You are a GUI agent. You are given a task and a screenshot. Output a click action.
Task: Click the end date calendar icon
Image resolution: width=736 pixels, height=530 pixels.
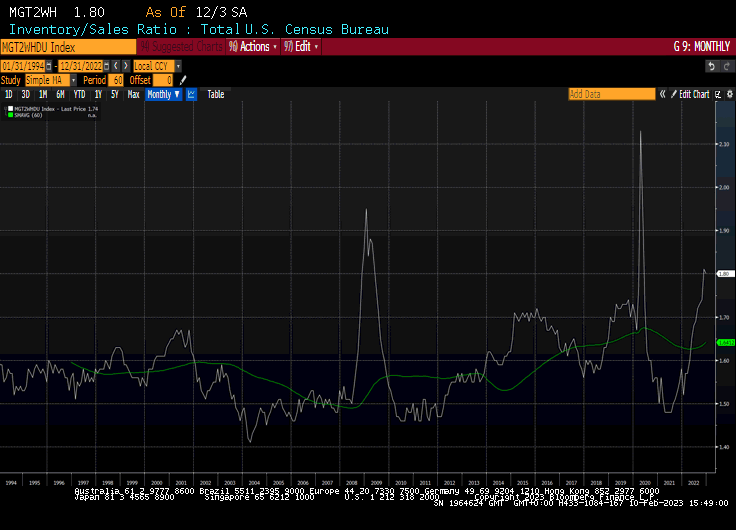click(x=108, y=65)
